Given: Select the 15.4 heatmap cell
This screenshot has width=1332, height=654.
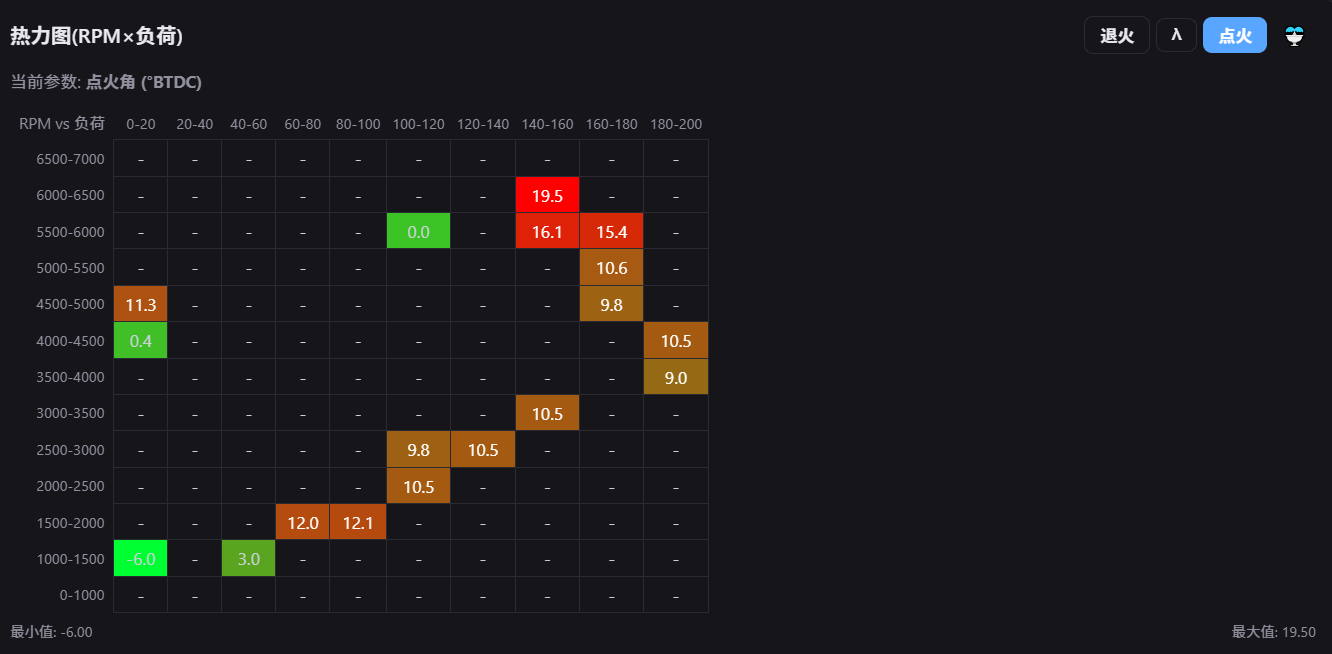Looking at the screenshot, I should (611, 231).
